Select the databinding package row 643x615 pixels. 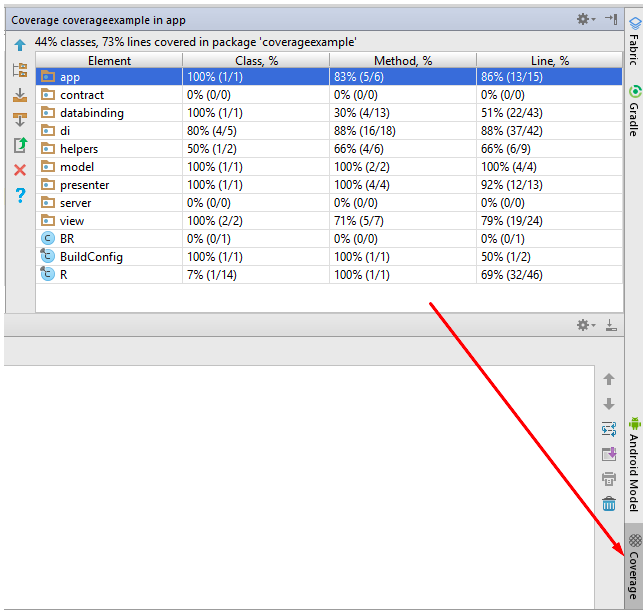pyautogui.click(x=329, y=113)
